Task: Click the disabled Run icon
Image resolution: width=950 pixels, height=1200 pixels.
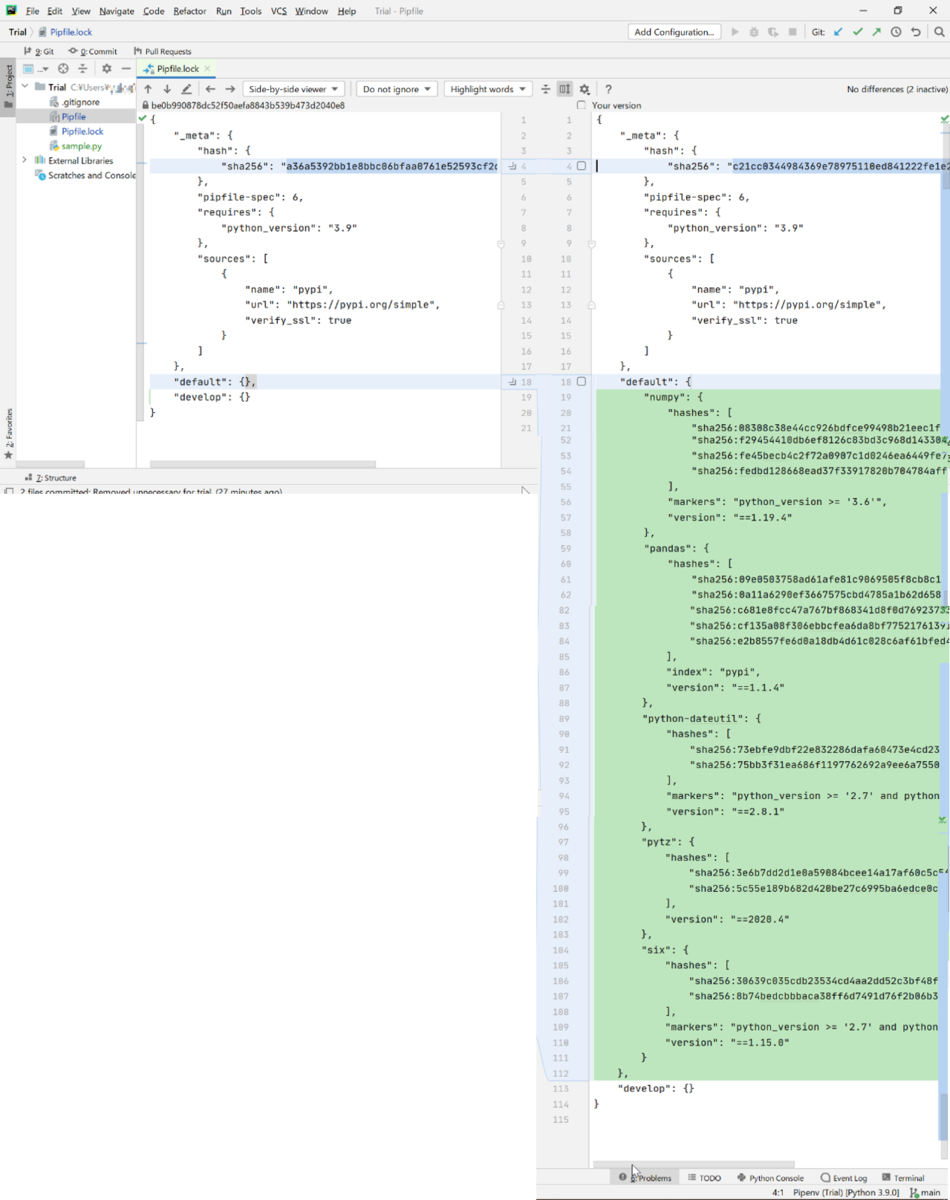Action: [x=735, y=32]
